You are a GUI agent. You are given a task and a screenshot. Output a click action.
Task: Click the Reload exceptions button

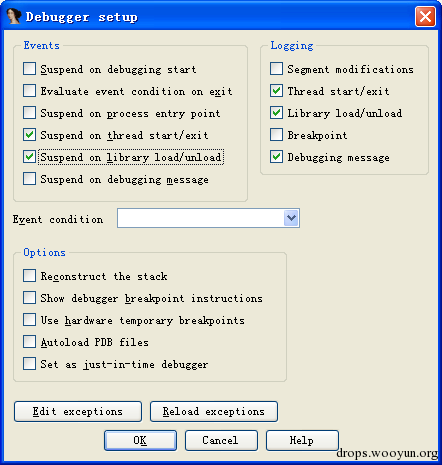[214, 411]
